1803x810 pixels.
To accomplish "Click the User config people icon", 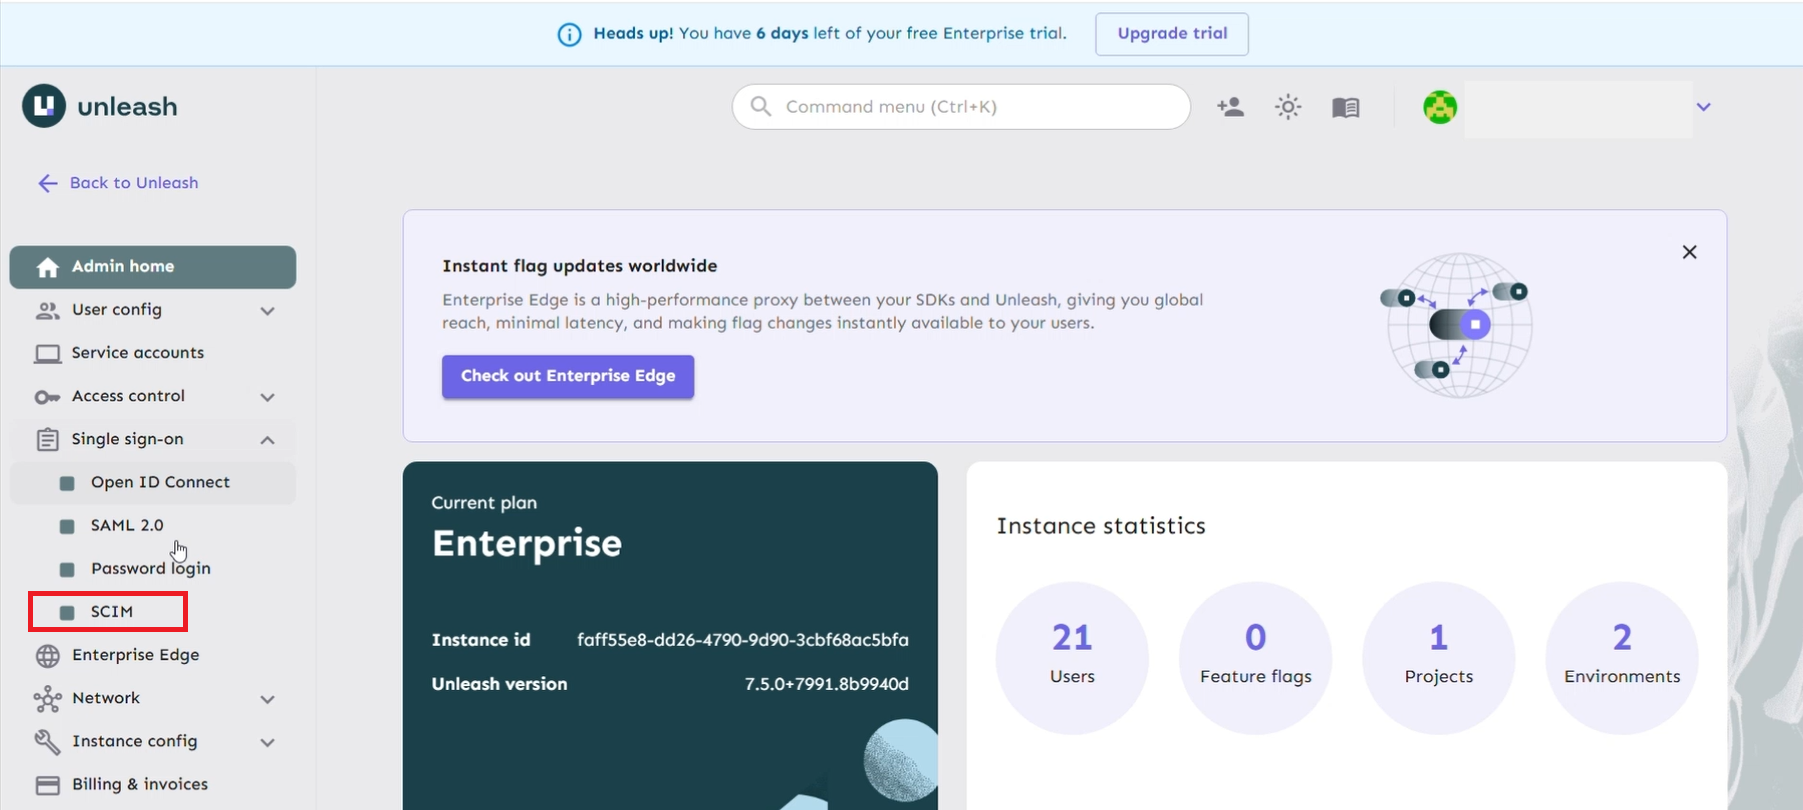I will (47, 311).
